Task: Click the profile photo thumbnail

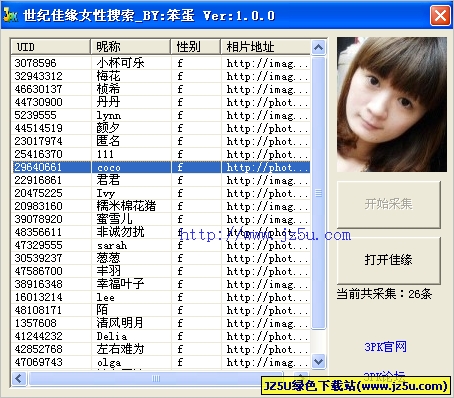Action: [392, 105]
